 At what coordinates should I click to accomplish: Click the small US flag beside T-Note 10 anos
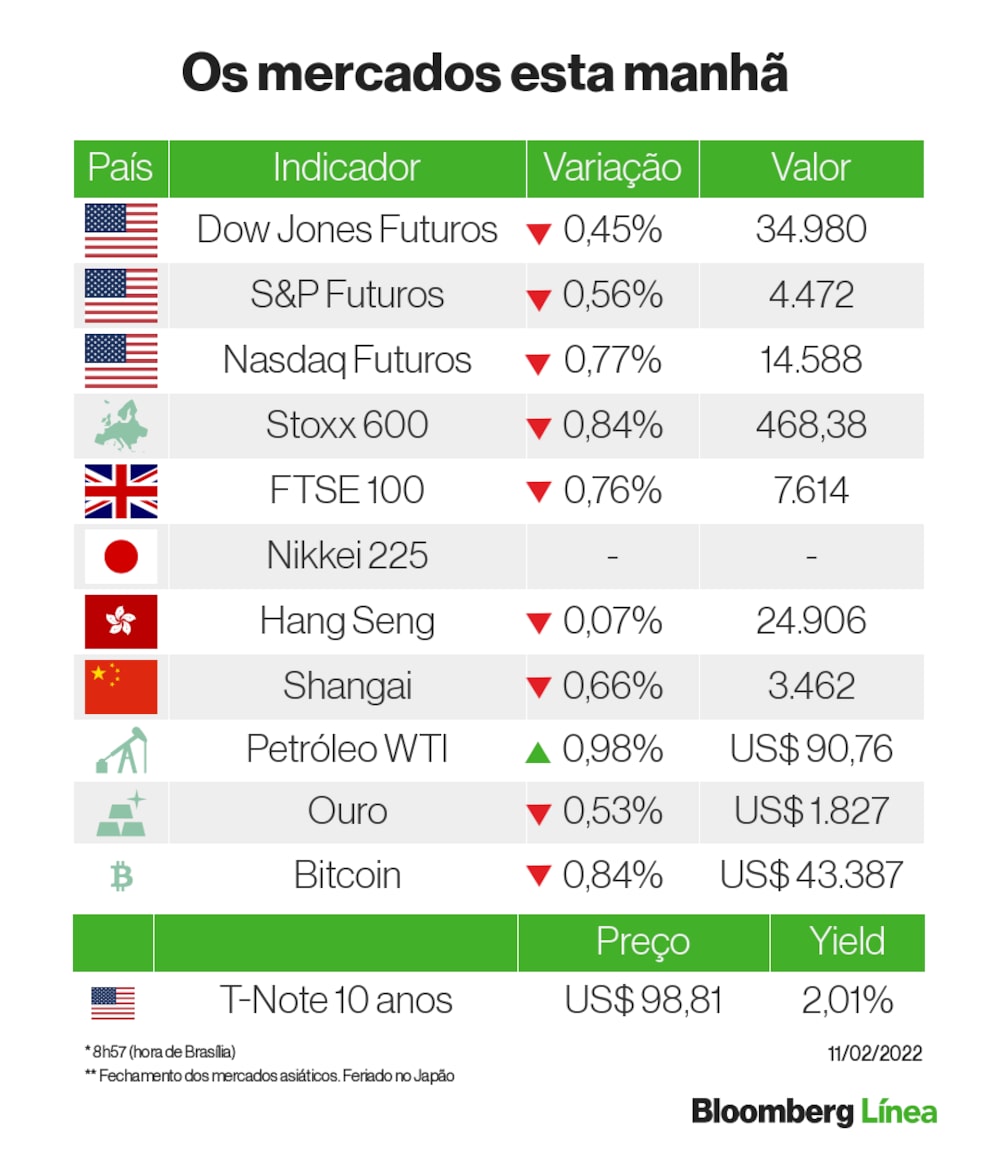tap(113, 1001)
